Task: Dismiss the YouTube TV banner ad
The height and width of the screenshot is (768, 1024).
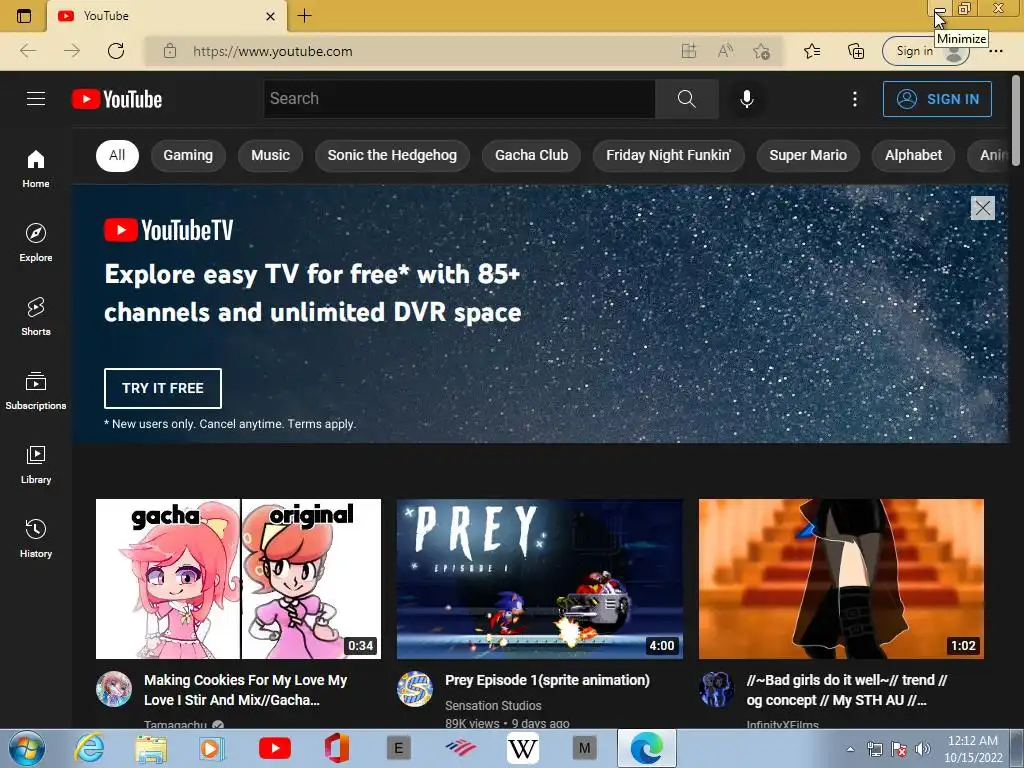Action: point(982,208)
